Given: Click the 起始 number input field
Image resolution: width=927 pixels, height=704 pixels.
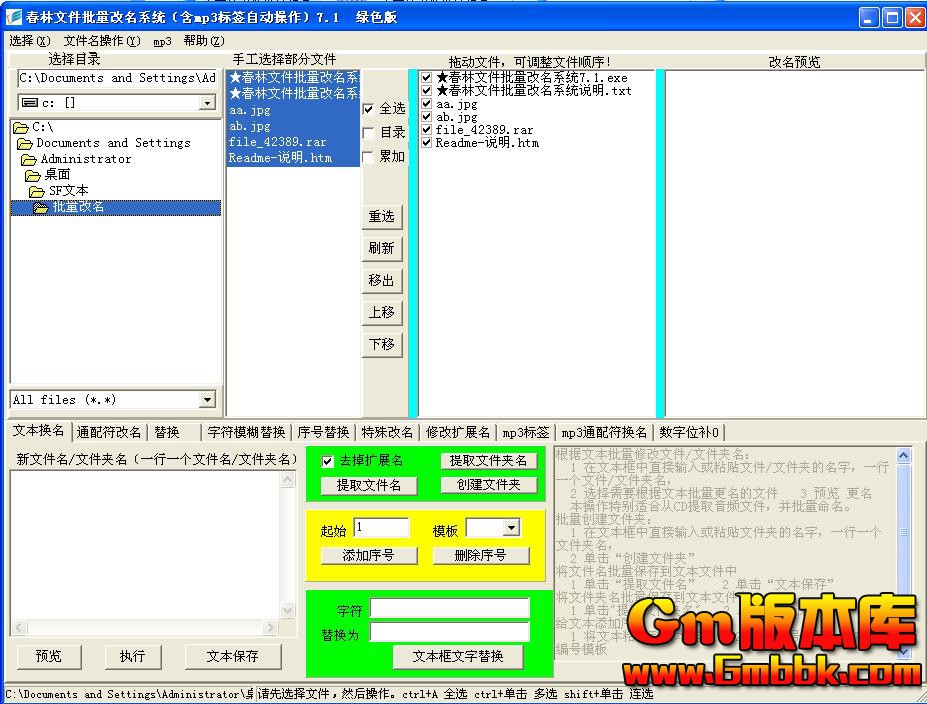Looking at the screenshot, I should [x=381, y=528].
